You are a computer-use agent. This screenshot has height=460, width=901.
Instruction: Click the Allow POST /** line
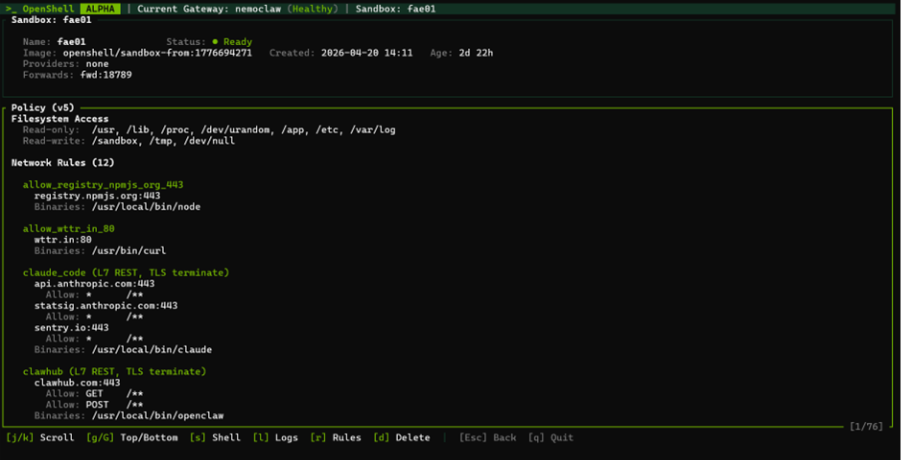[x=94, y=404]
